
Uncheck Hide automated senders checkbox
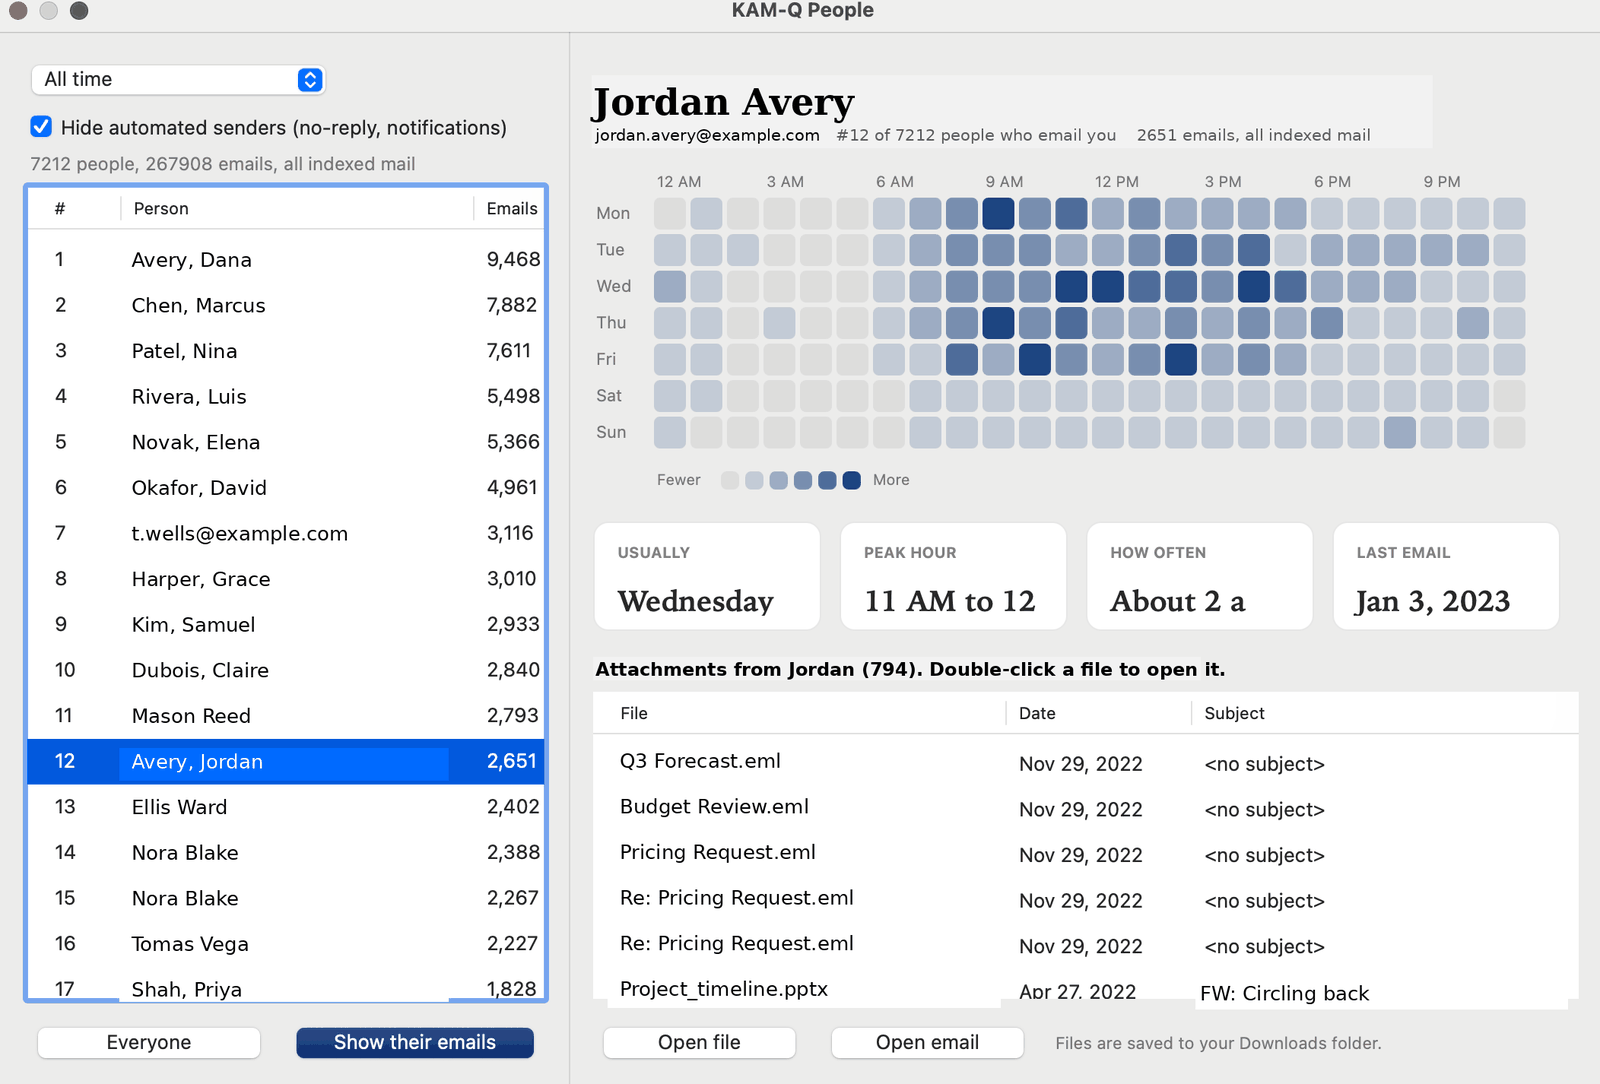[x=41, y=127]
